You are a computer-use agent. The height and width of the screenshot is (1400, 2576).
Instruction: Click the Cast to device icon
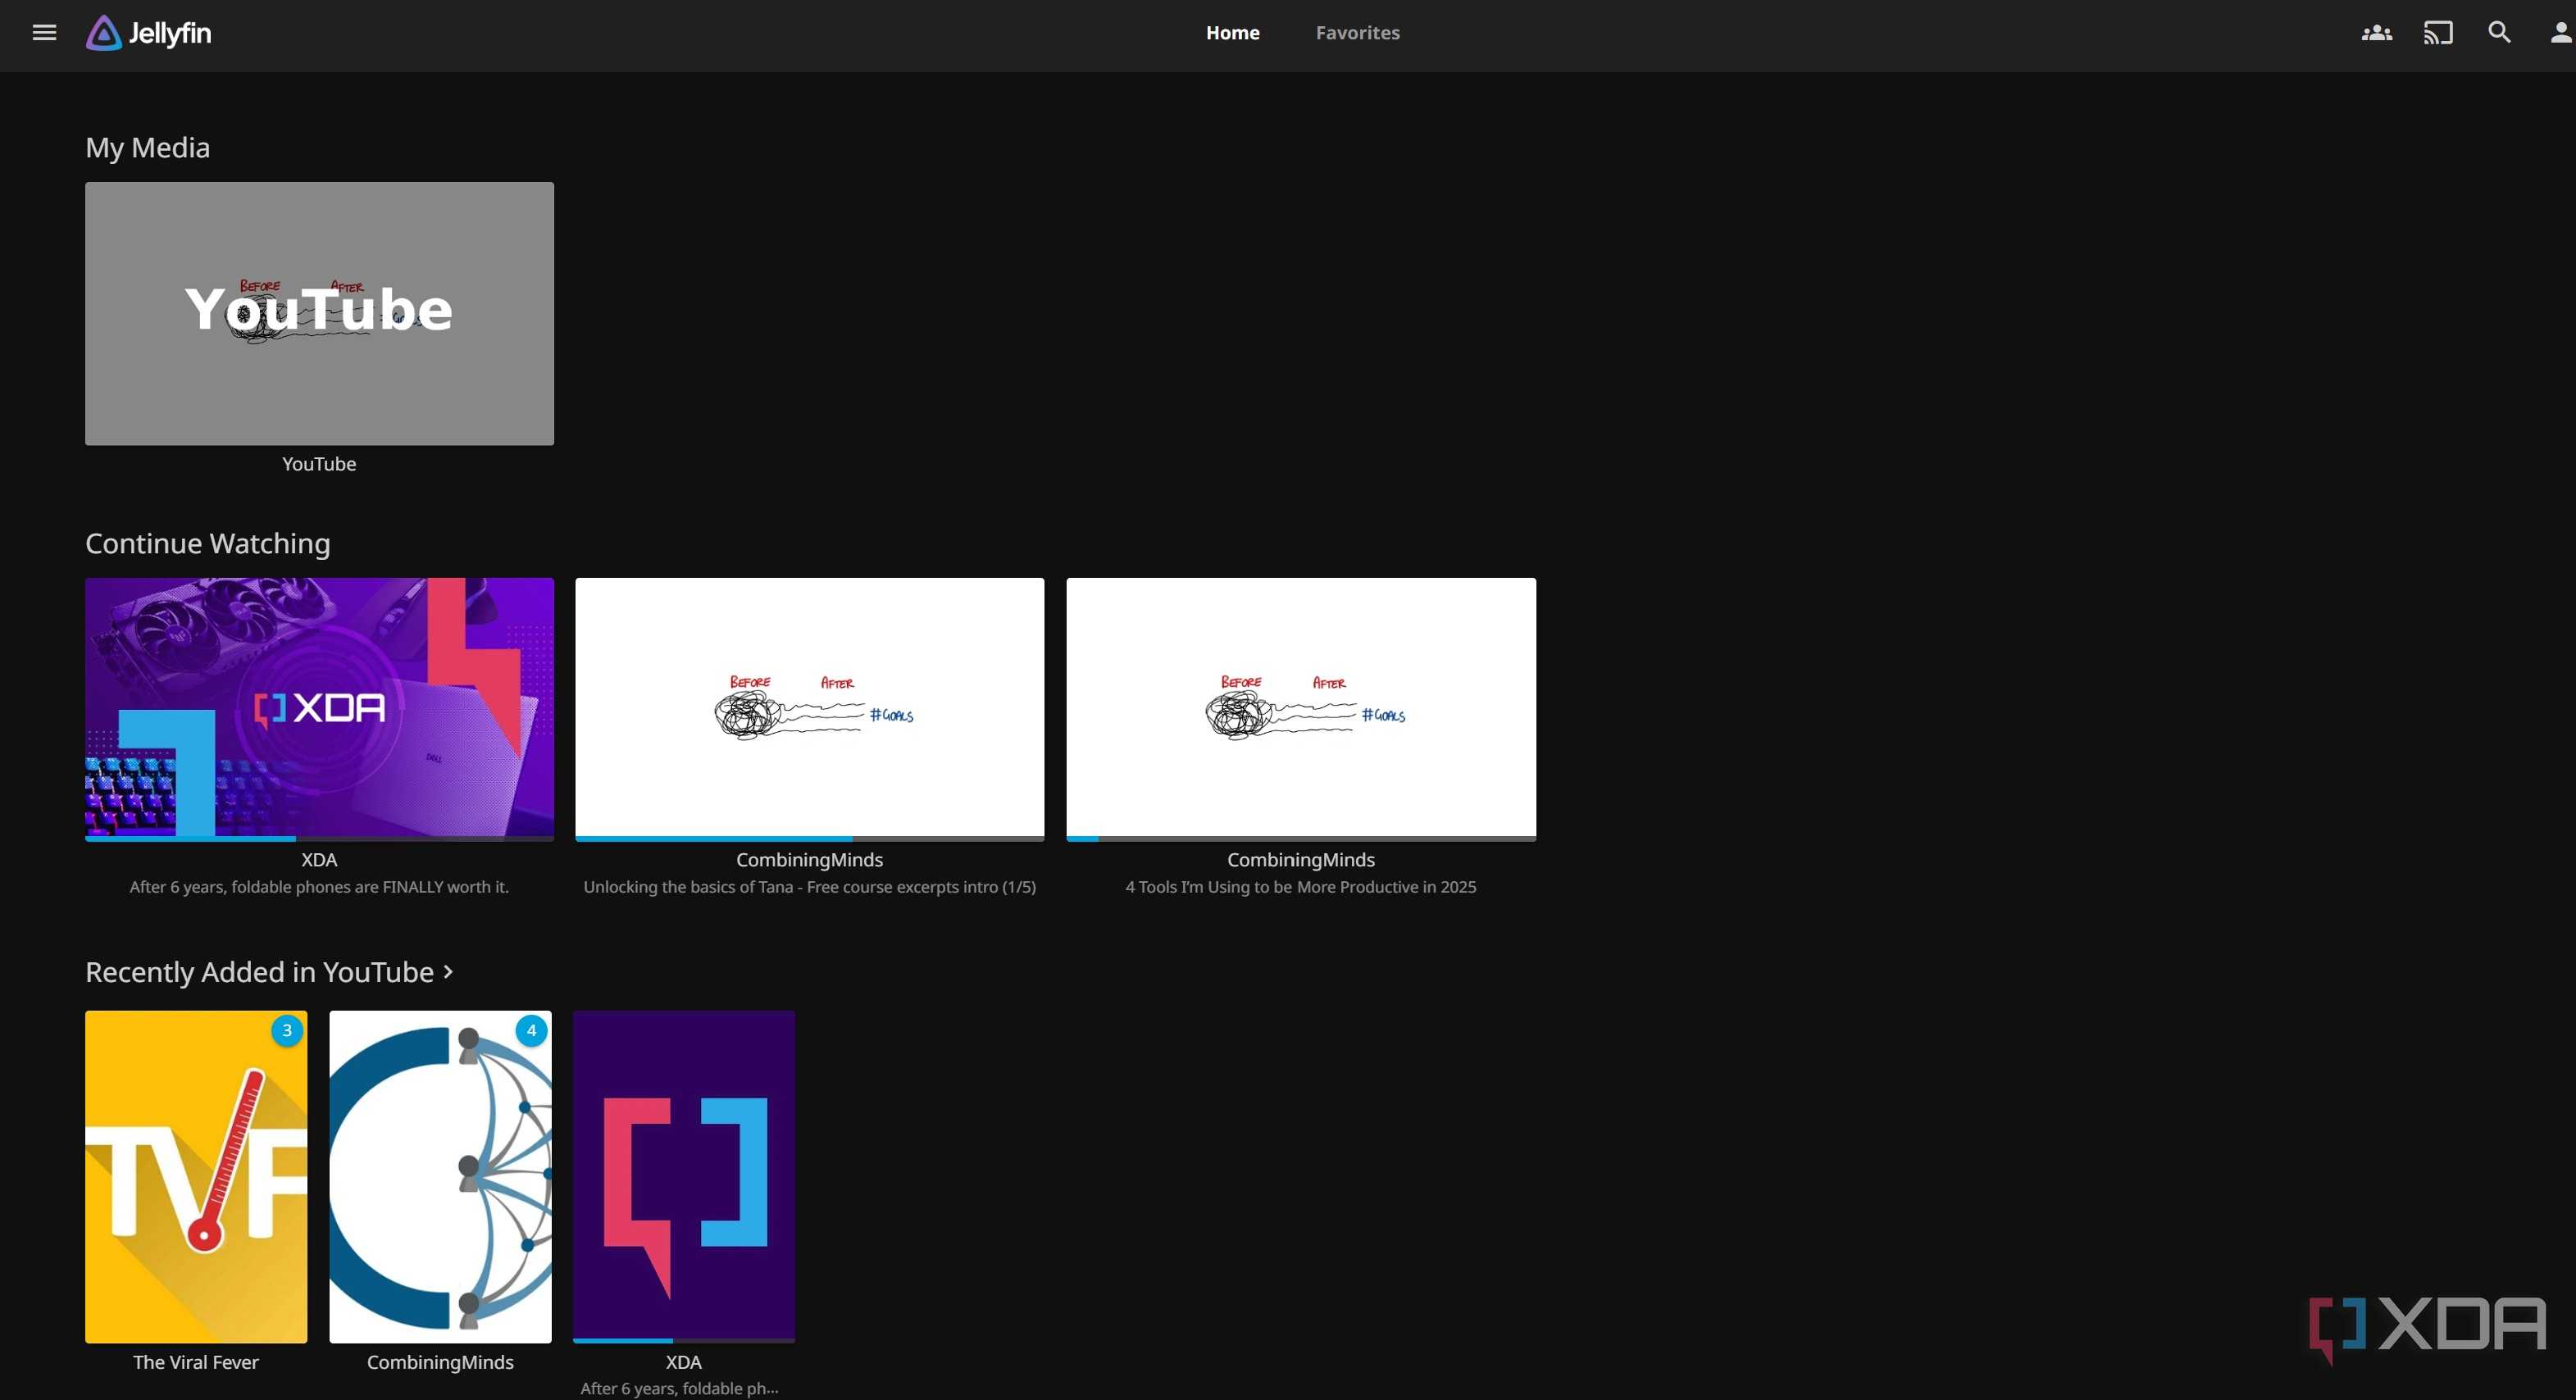tap(2438, 32)
